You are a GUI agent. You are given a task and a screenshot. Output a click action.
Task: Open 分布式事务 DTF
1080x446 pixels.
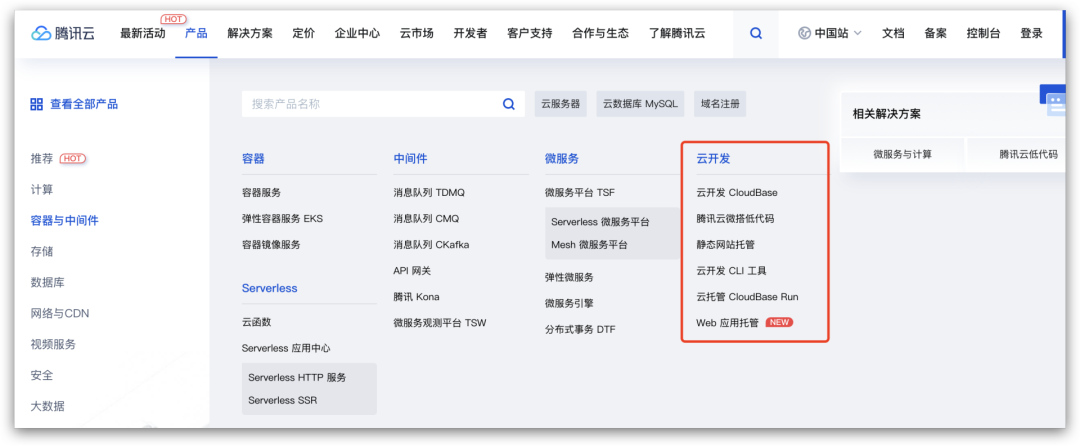[580, 330]
